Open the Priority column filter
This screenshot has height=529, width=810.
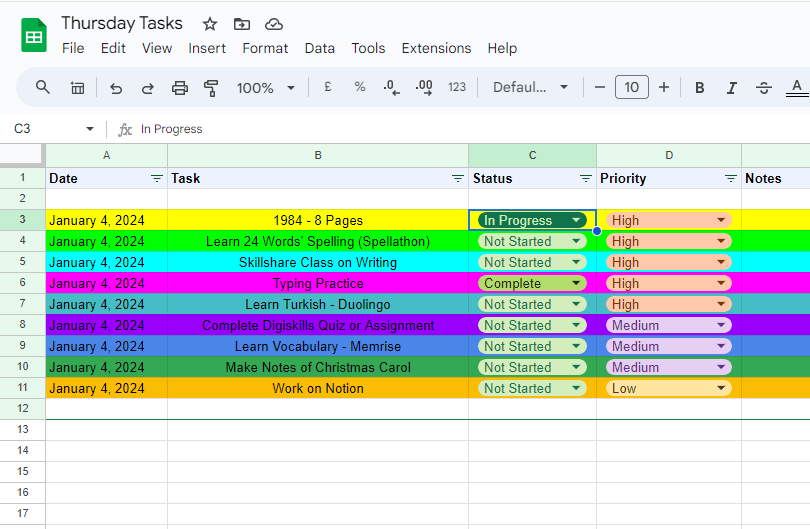pyautogui.click(x=730, y=178)
